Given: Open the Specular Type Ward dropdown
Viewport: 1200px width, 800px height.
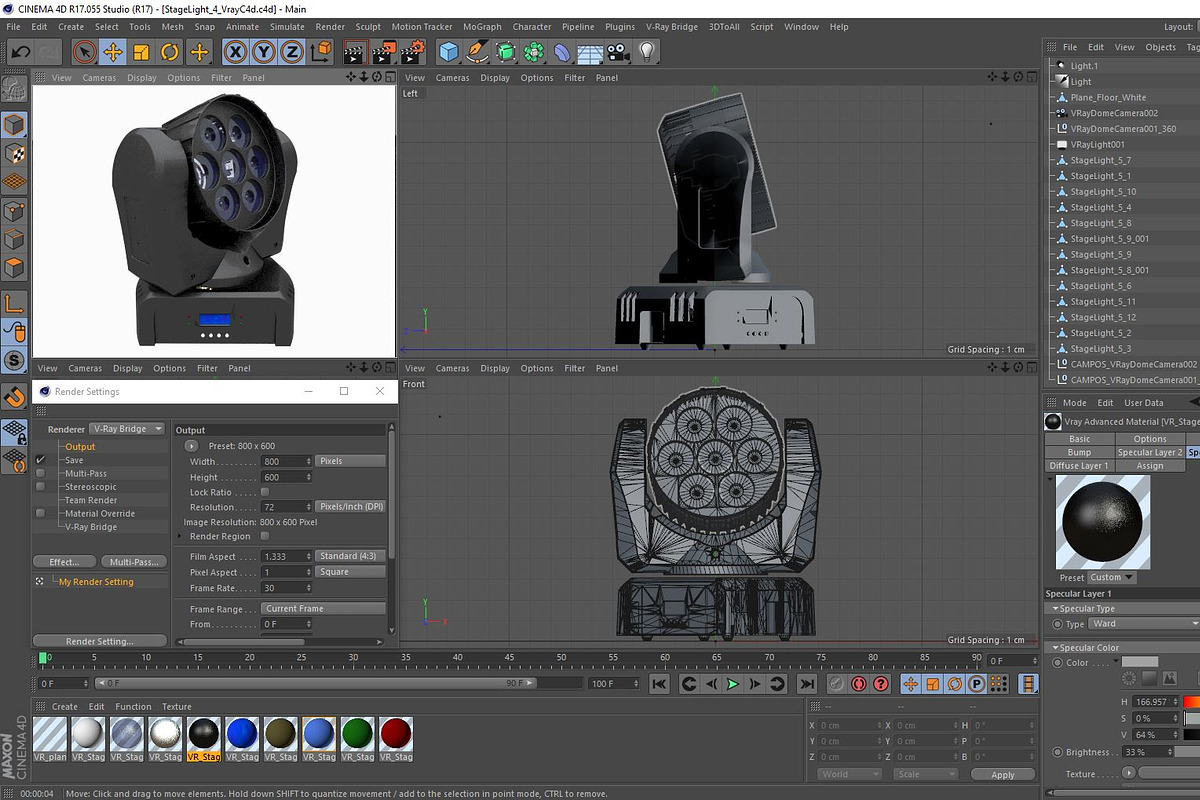Looking at the screenshot, I should (x=1144, y=624).
